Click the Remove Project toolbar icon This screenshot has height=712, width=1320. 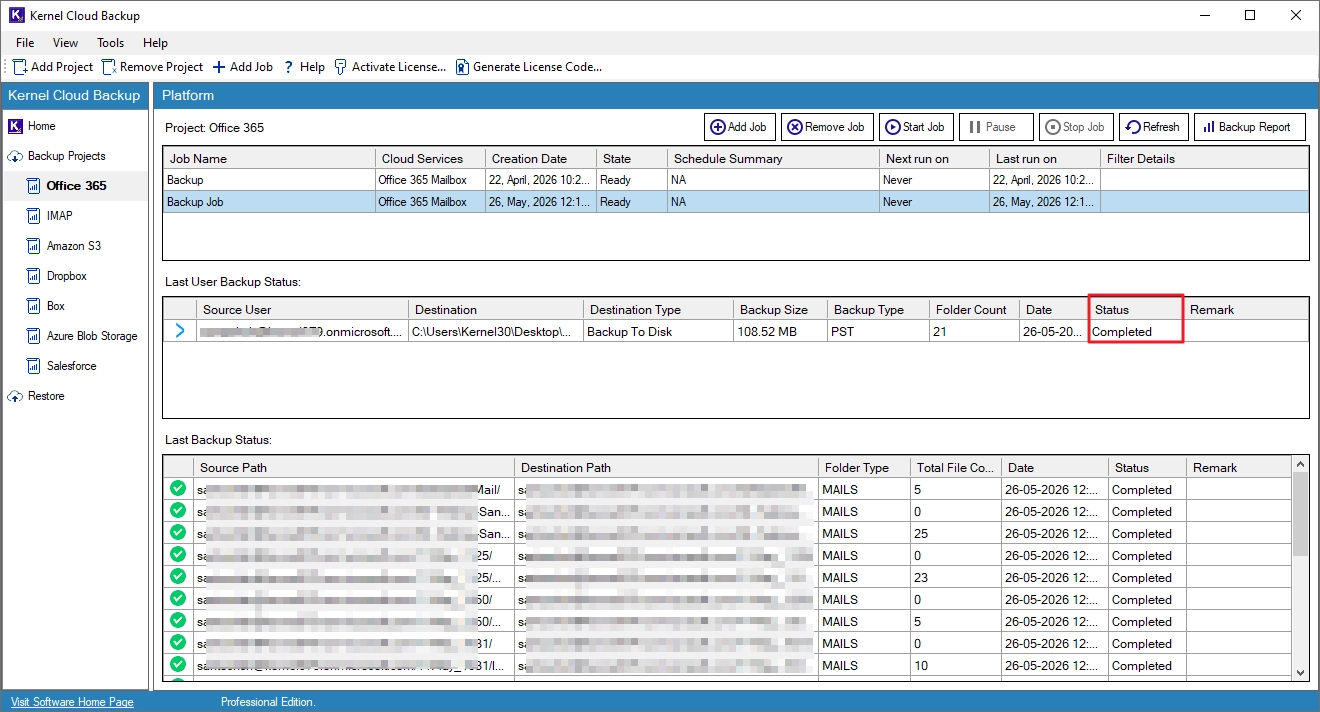[108, 67]
